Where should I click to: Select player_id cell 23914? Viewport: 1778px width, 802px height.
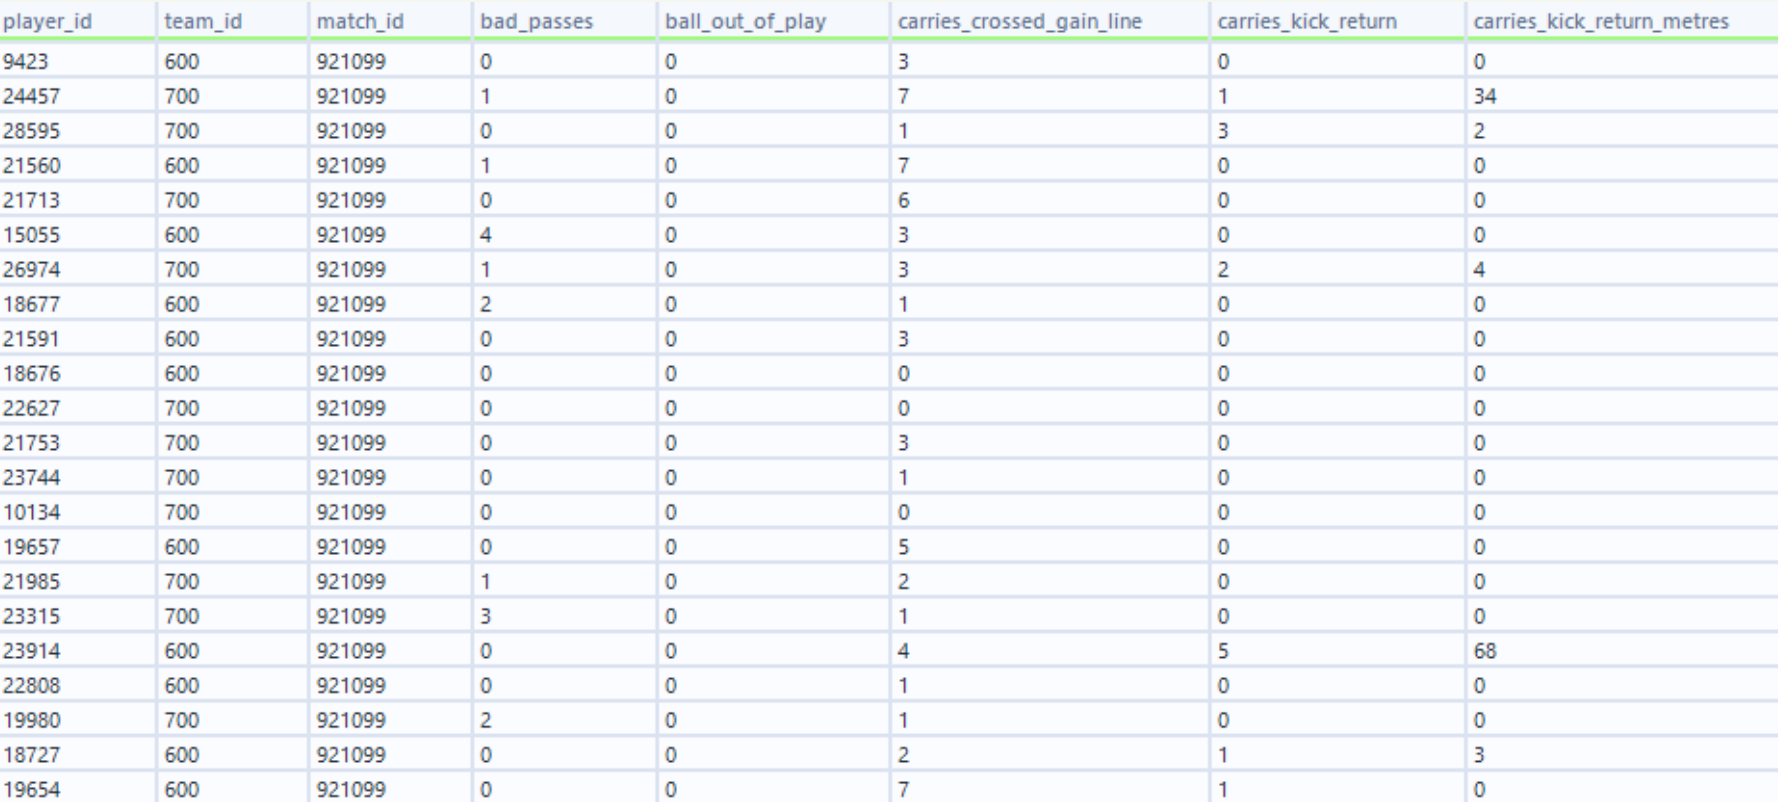[x=77, y=651]
